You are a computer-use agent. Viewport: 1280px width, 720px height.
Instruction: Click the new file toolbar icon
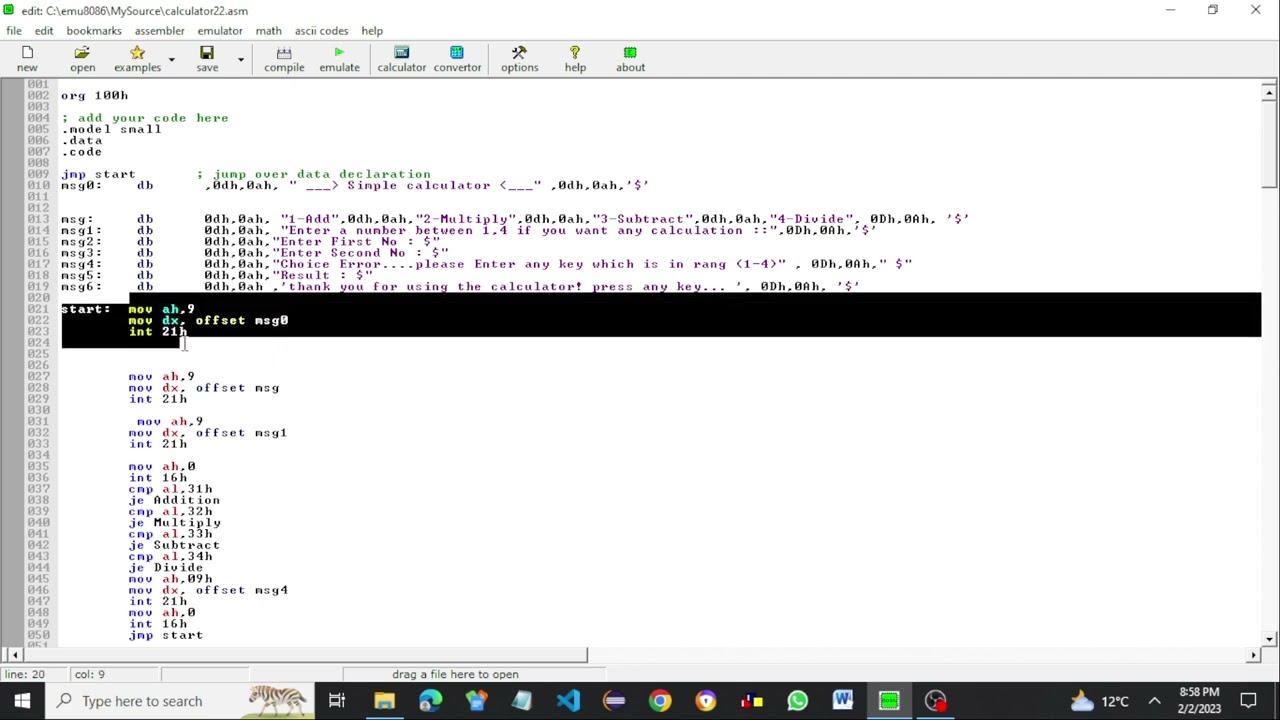[x=27, y=58]
